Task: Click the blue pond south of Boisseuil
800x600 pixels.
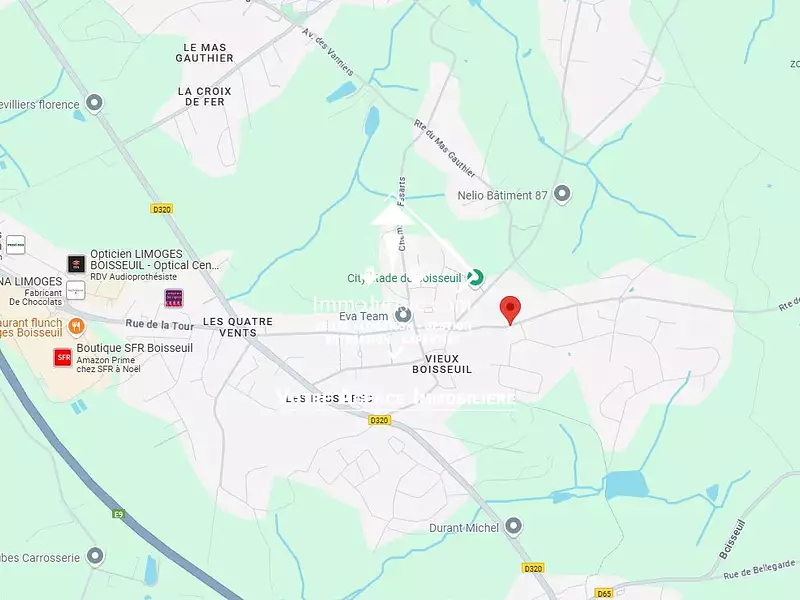Action: click(626, 485)
